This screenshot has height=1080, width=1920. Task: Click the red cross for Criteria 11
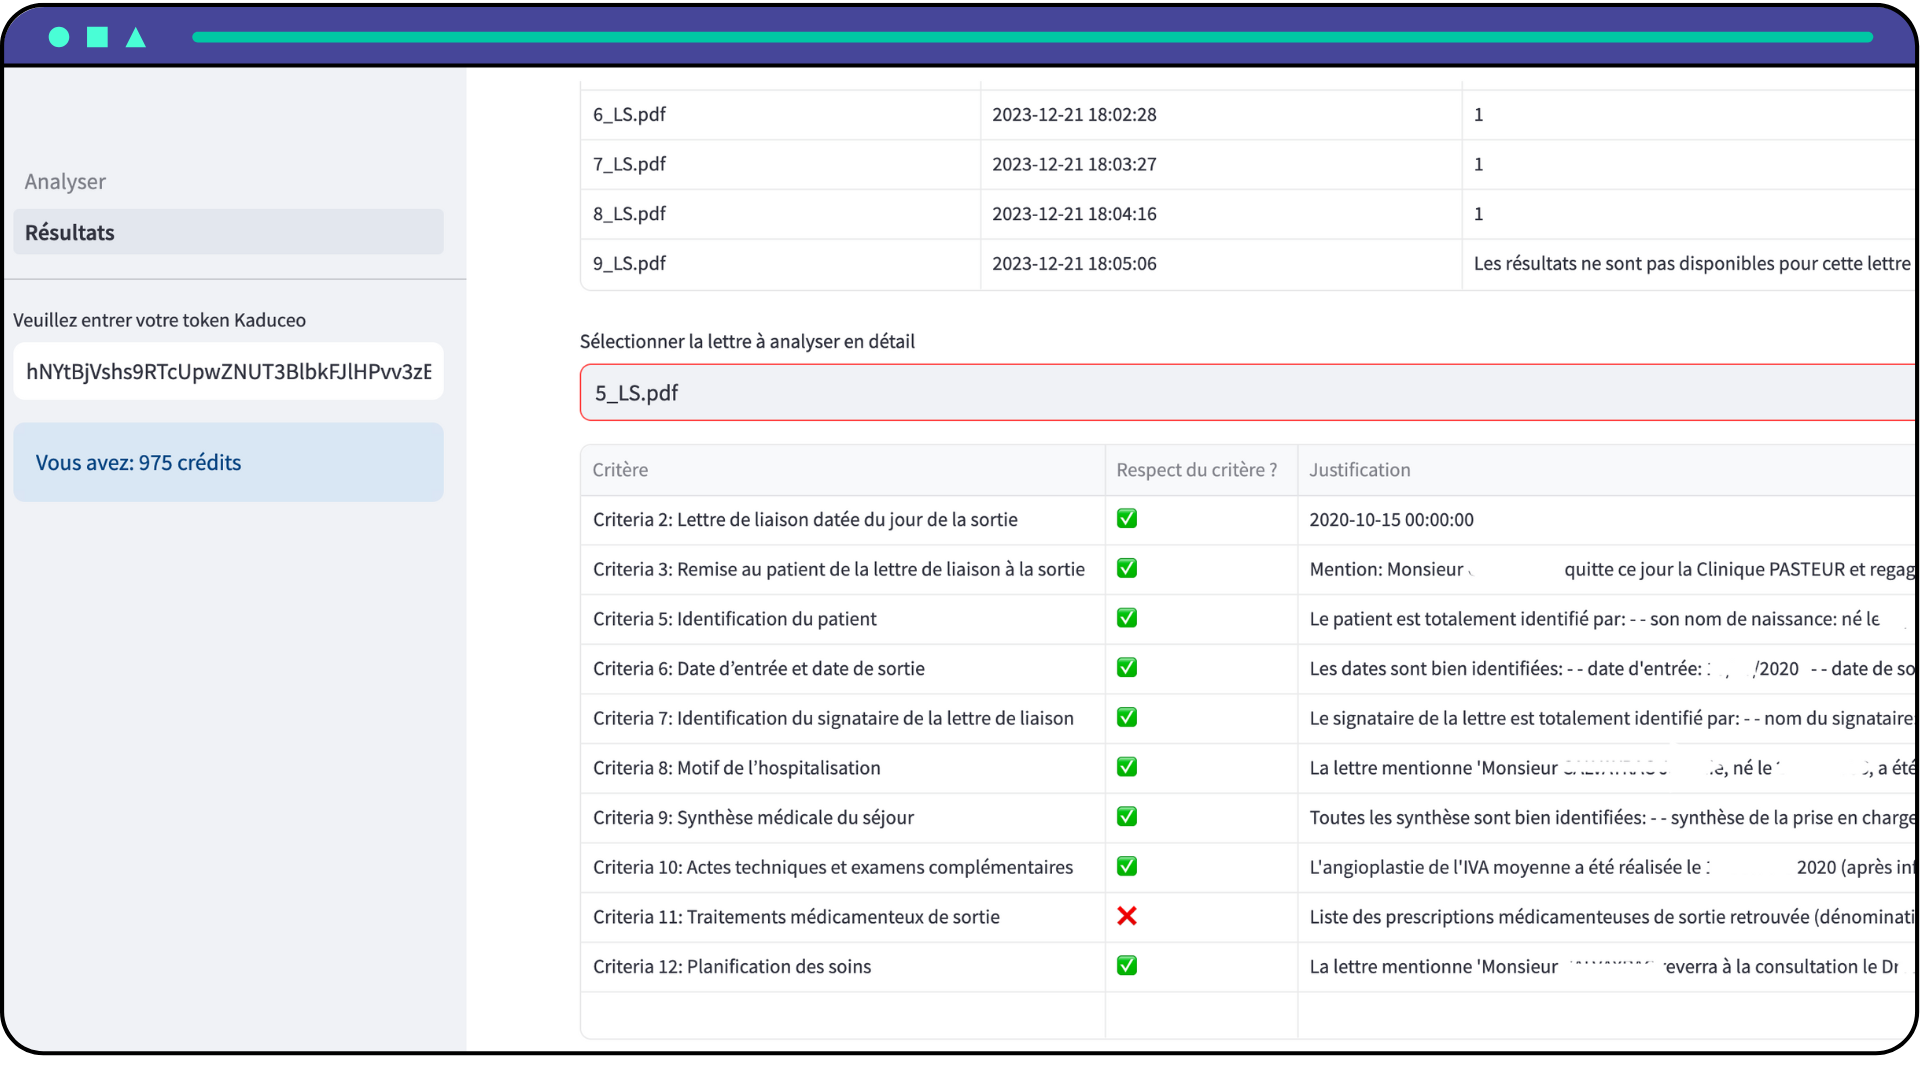pos(1127,916)
